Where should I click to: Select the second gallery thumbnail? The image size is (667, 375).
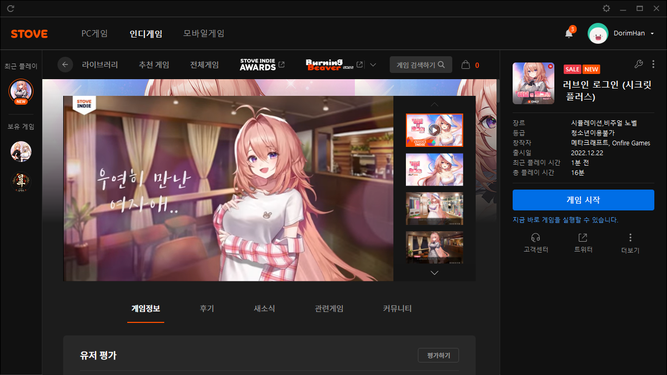(x=434, y=170)
